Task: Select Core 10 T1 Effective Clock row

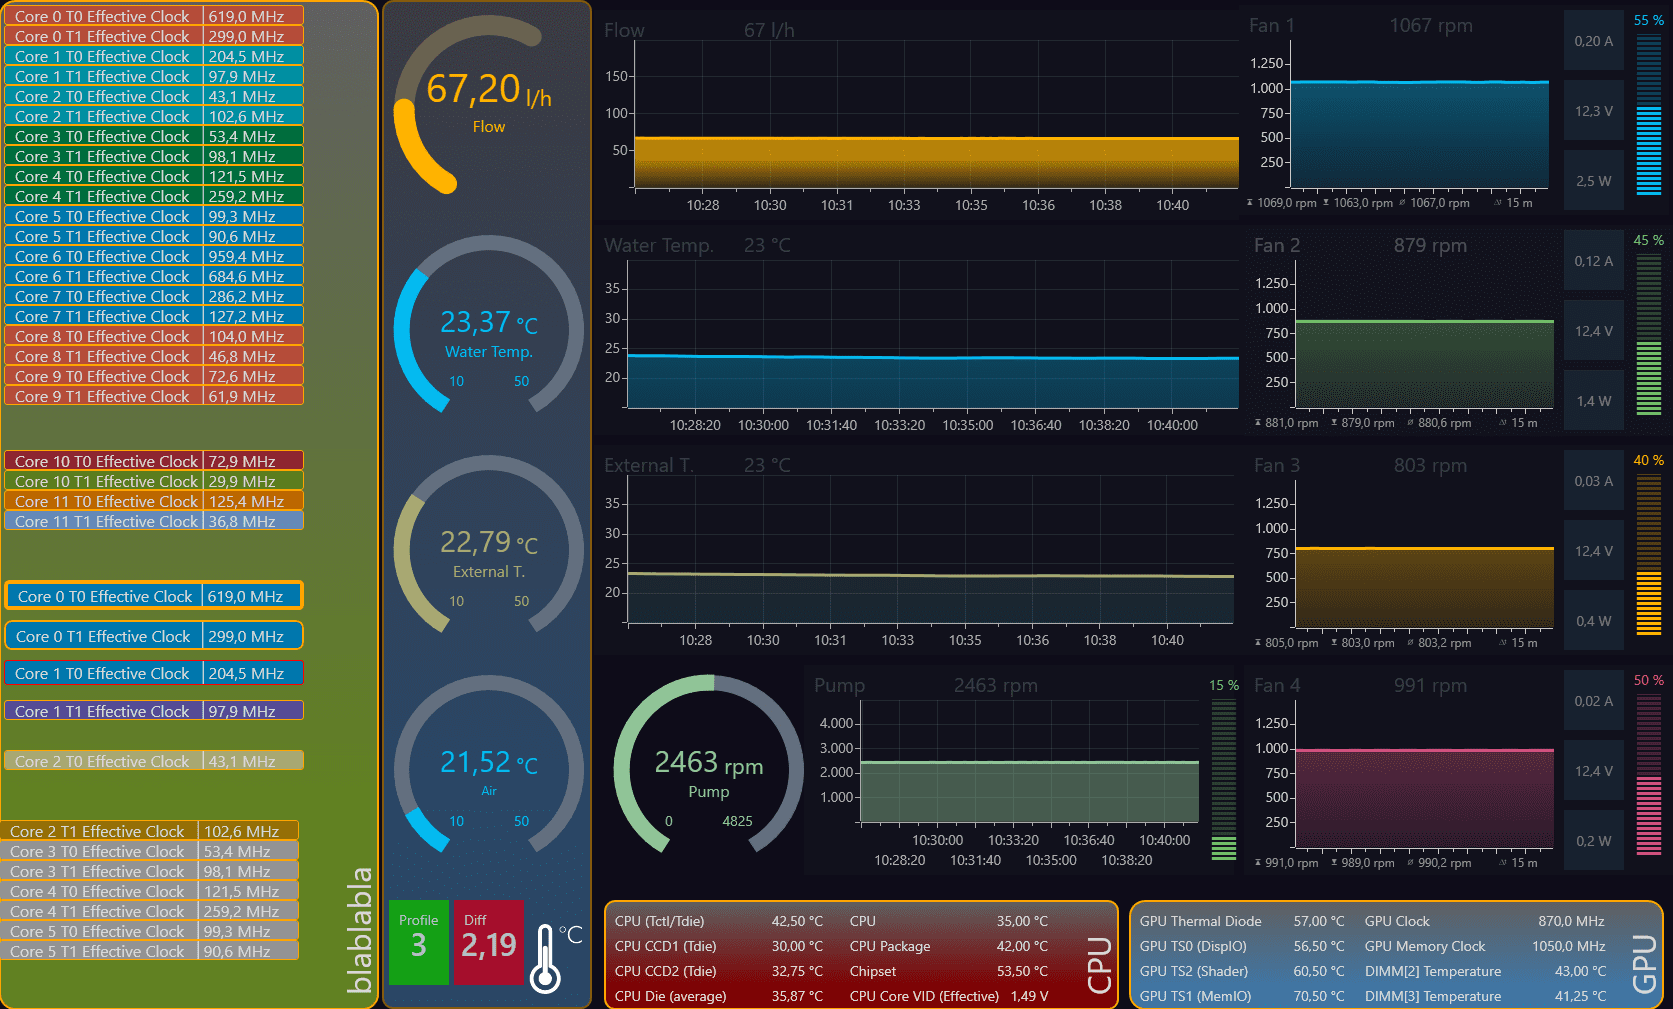Action: [154, 481]
